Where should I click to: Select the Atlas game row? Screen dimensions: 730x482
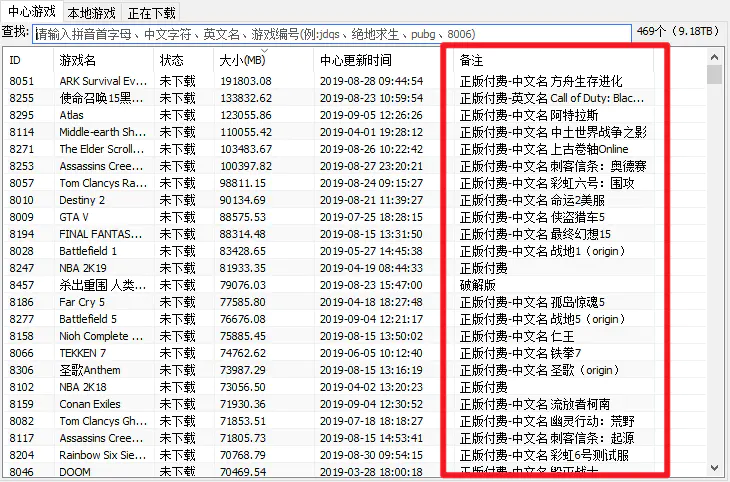click(355, 115)
